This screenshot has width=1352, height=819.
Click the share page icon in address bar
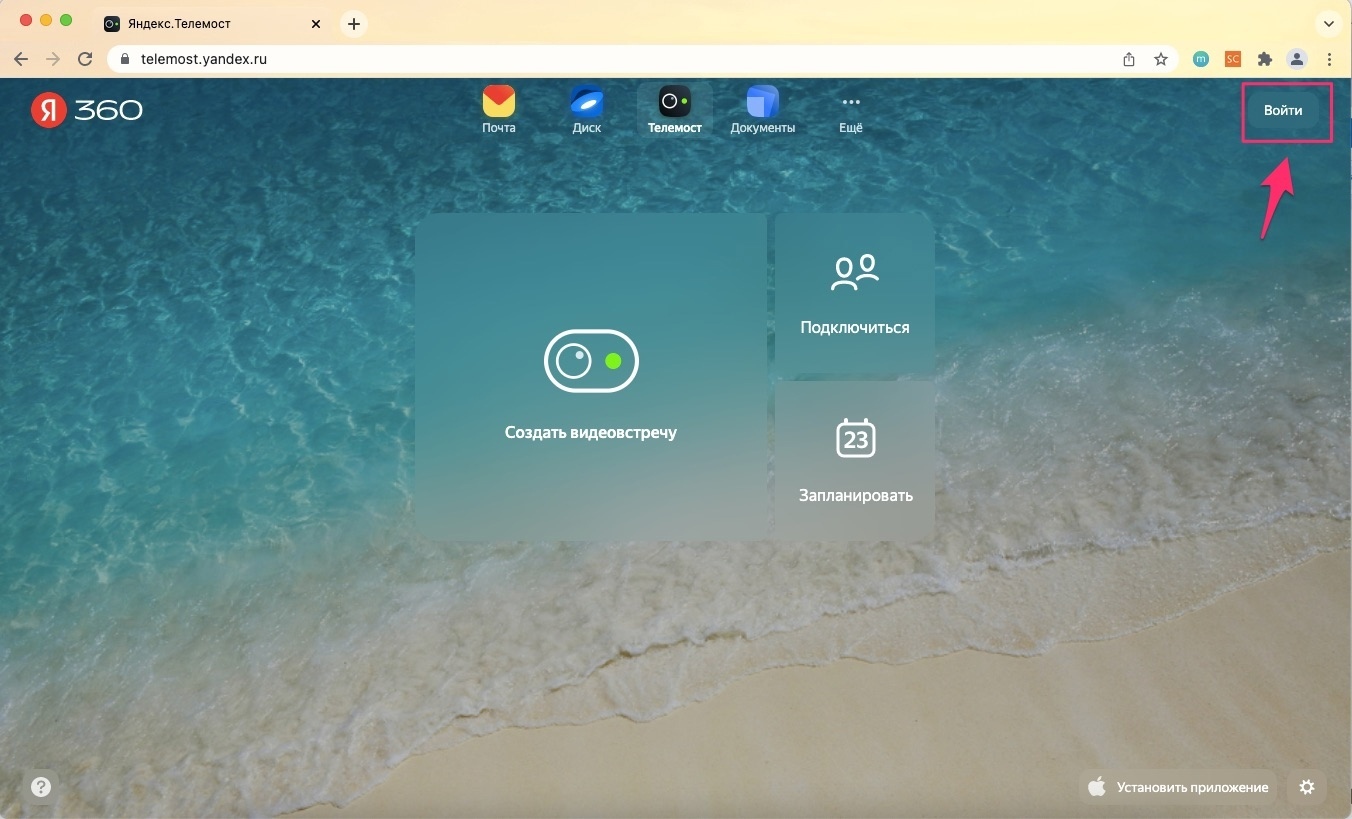pos(1129,59)
